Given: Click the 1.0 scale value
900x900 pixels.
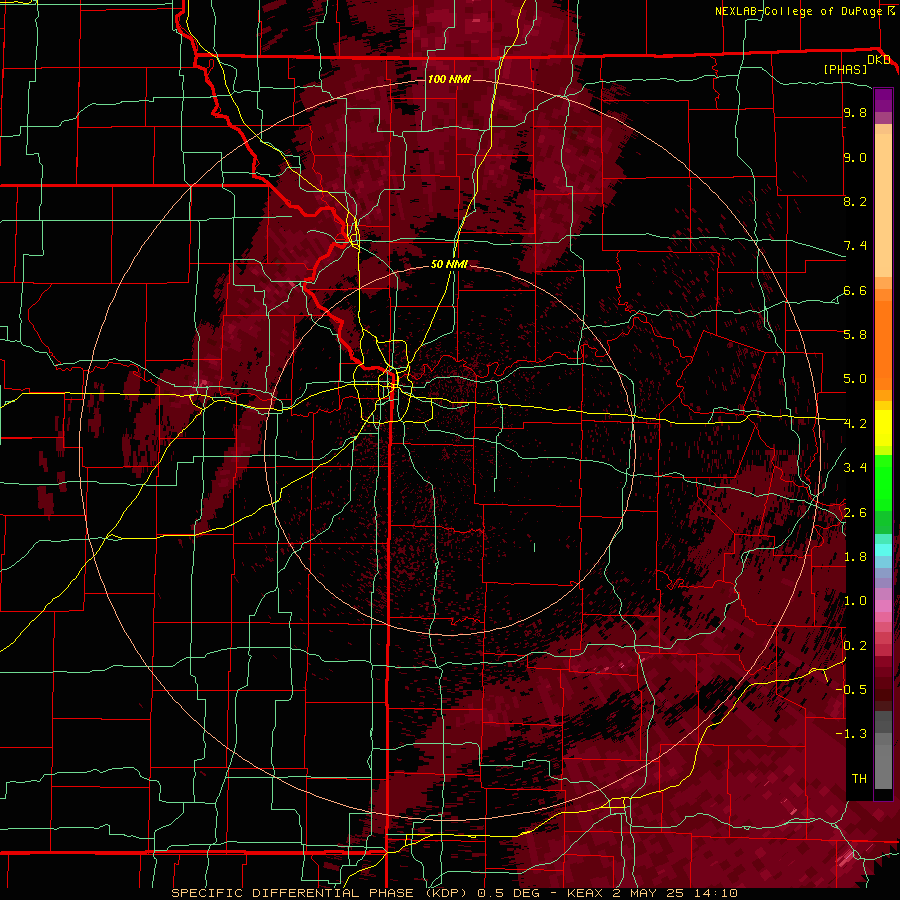Looking at the screenshot, I should click(x=855, y=601).
